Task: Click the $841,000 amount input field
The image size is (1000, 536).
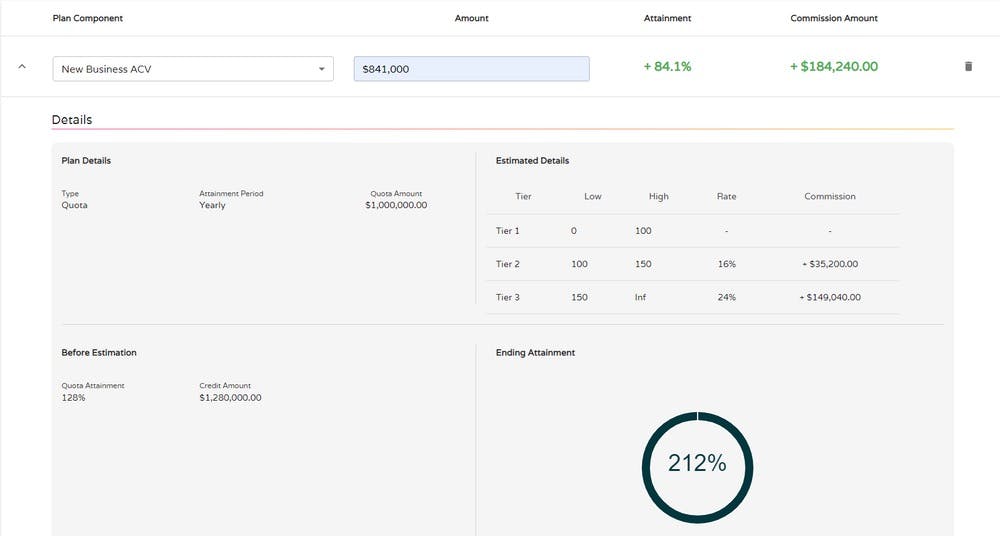Action: [471, 69]
